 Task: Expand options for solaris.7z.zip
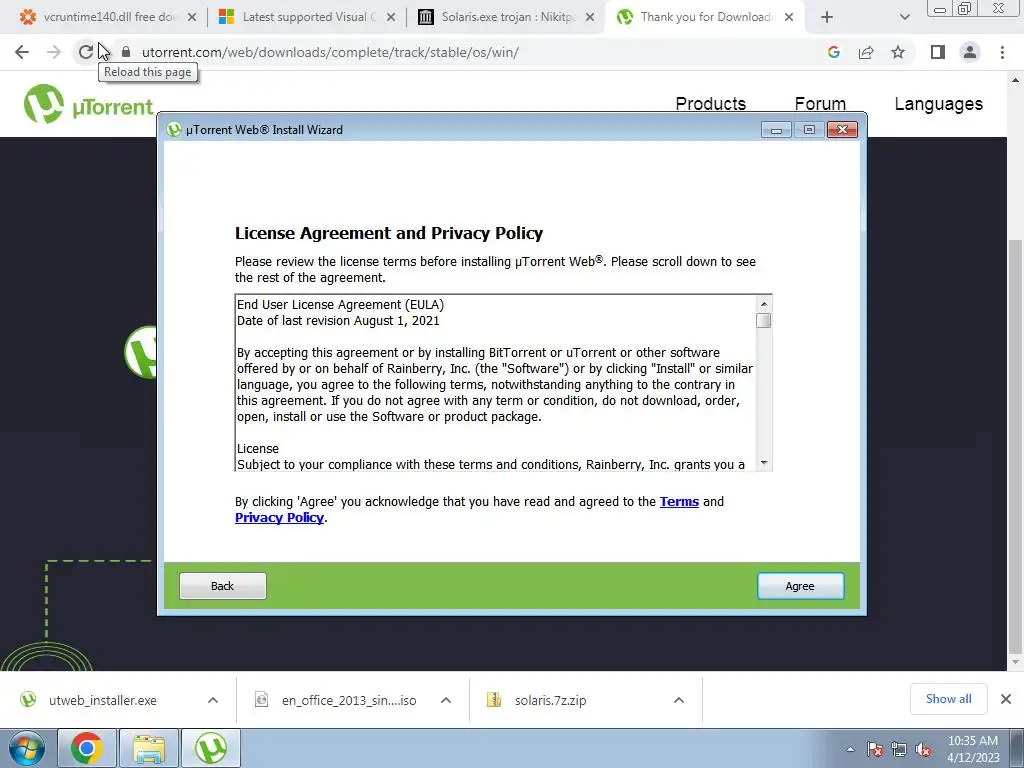(x=679, y=700)
